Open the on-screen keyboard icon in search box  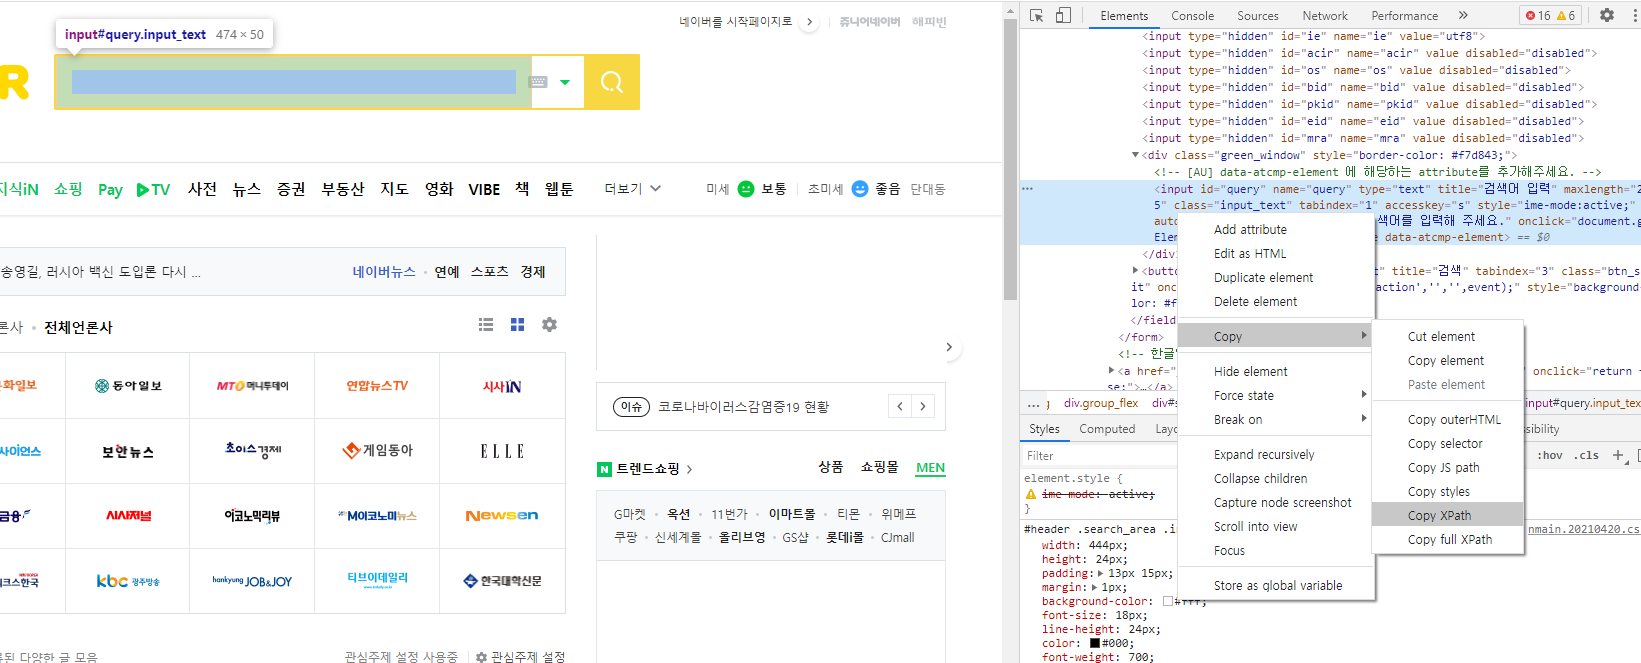pyautogui.click(x=538, y=82)
